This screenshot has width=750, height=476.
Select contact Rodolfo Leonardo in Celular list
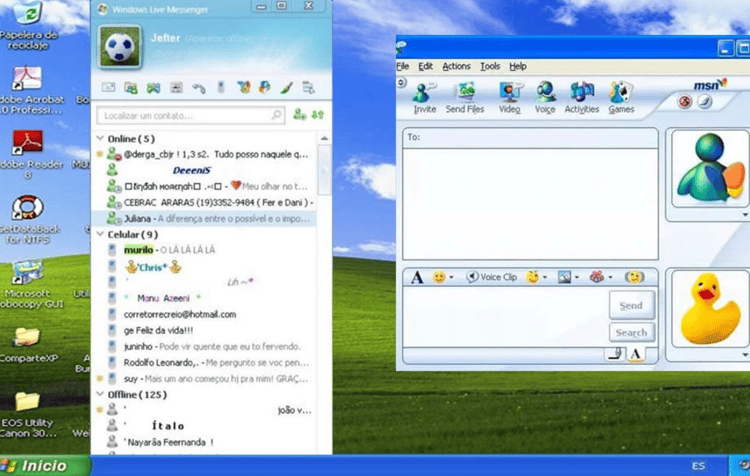[x=205, y=363]
